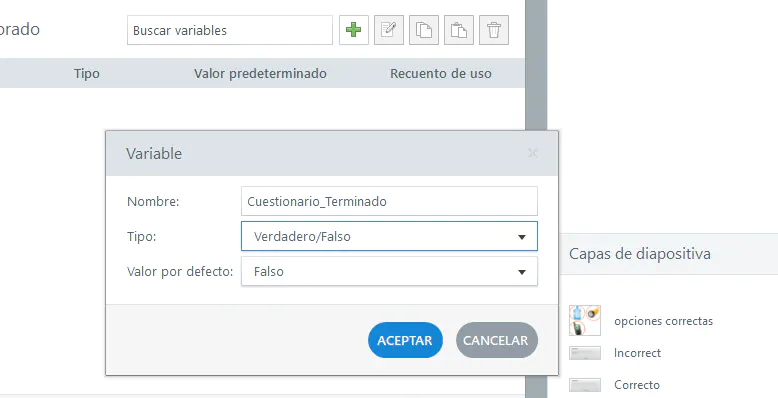Image resolution: width=778 pixels, height=398 pixels.
Task: Open the Valor por defecto dropdown
Action: tap(389, 271)
